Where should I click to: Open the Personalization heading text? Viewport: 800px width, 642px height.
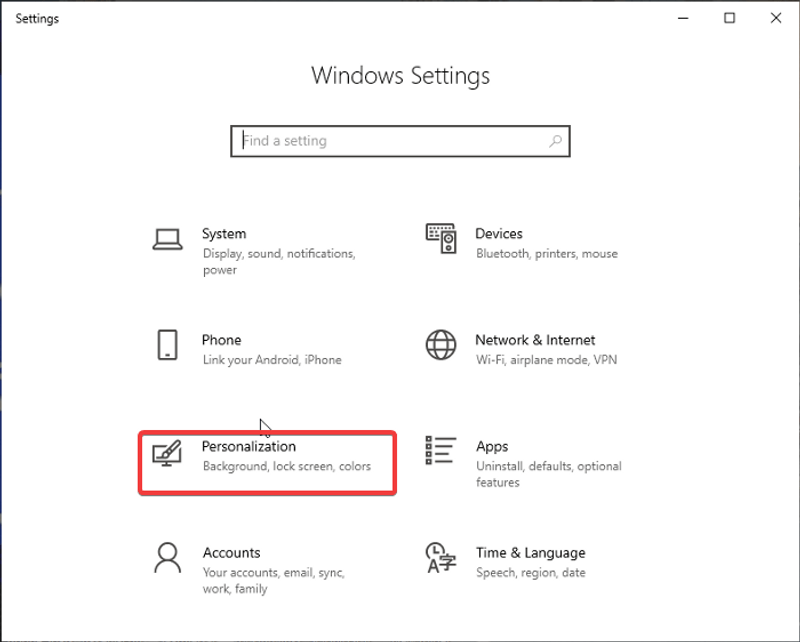(249, 446)
